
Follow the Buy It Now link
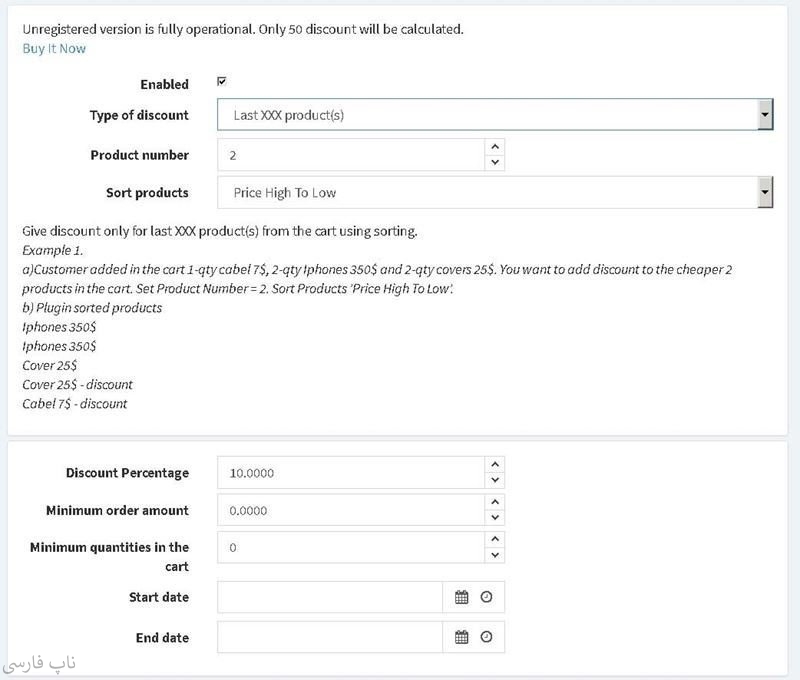[x=54, y=48]
